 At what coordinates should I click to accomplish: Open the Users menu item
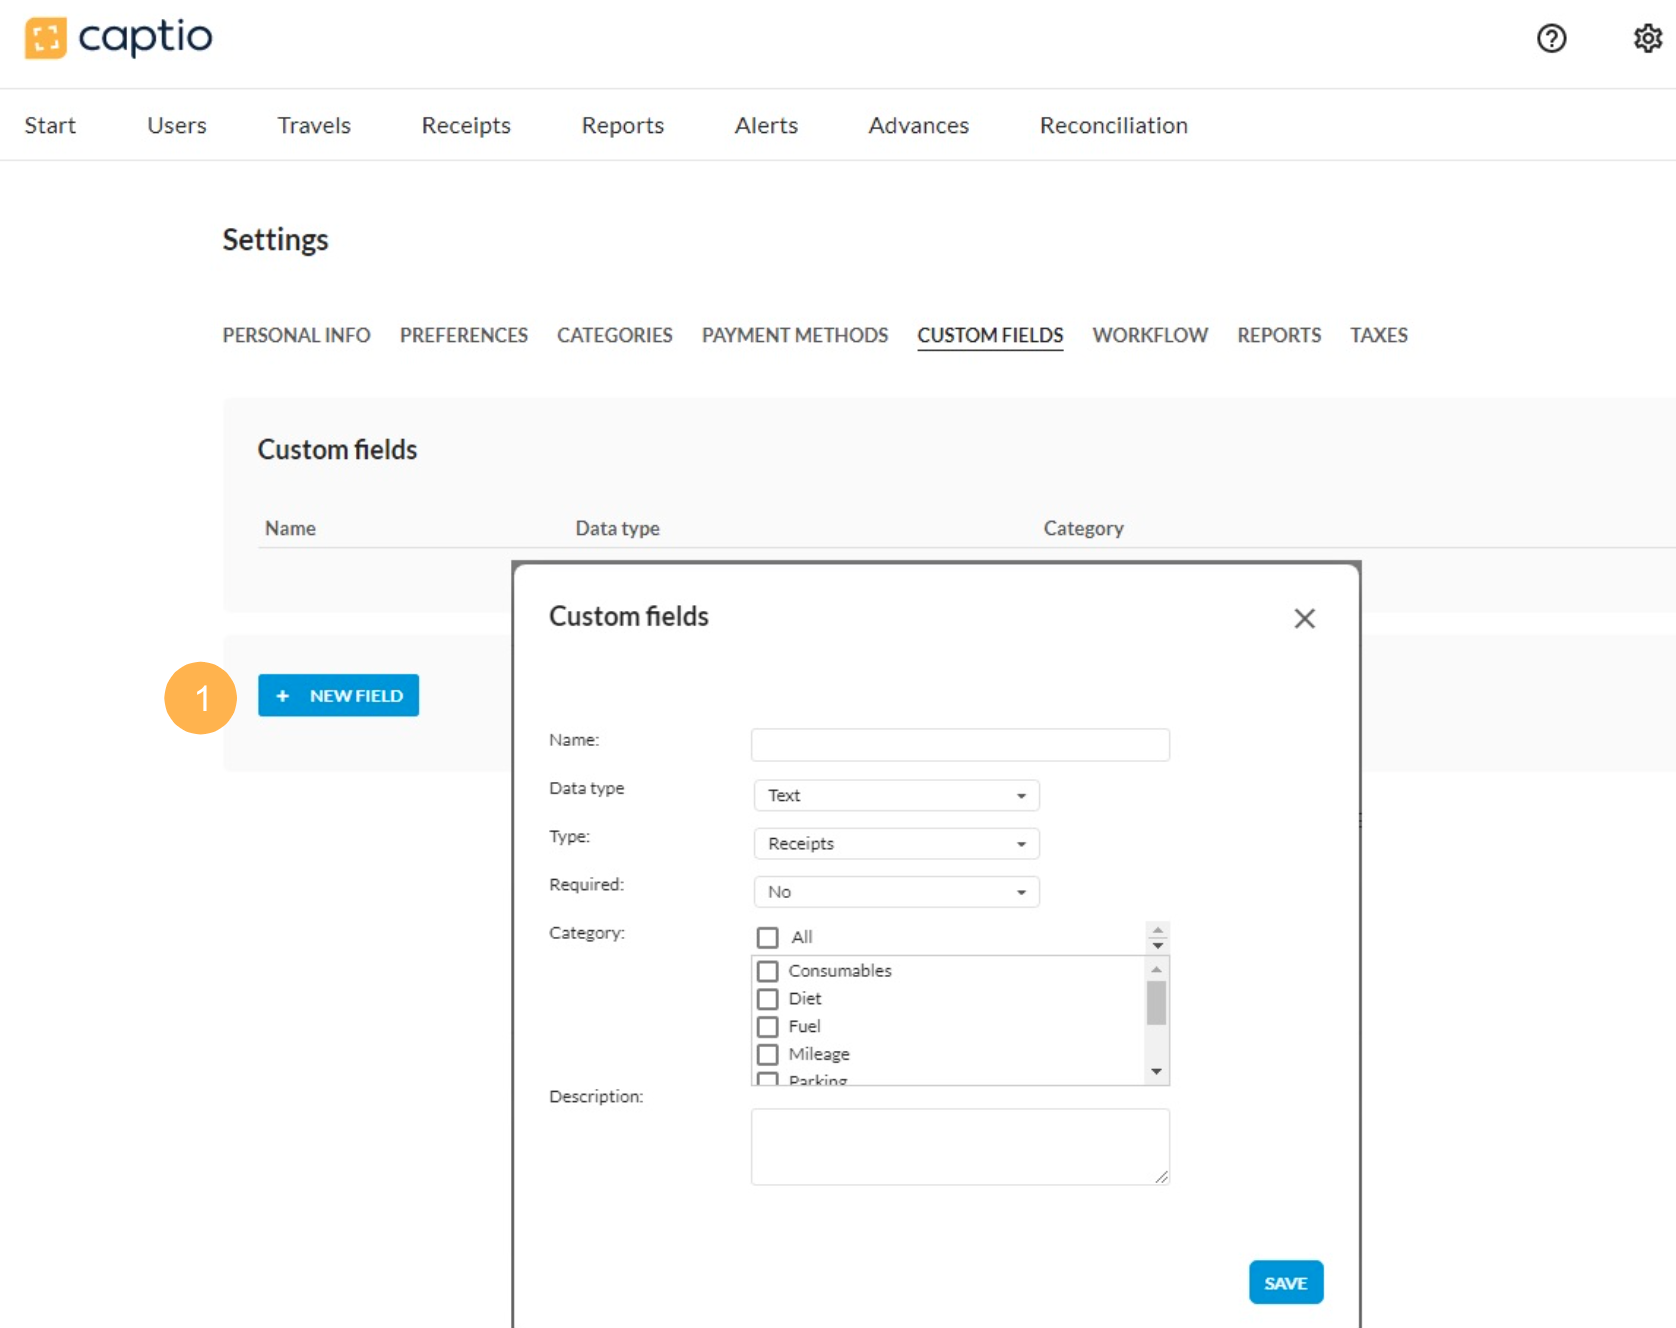177,125
